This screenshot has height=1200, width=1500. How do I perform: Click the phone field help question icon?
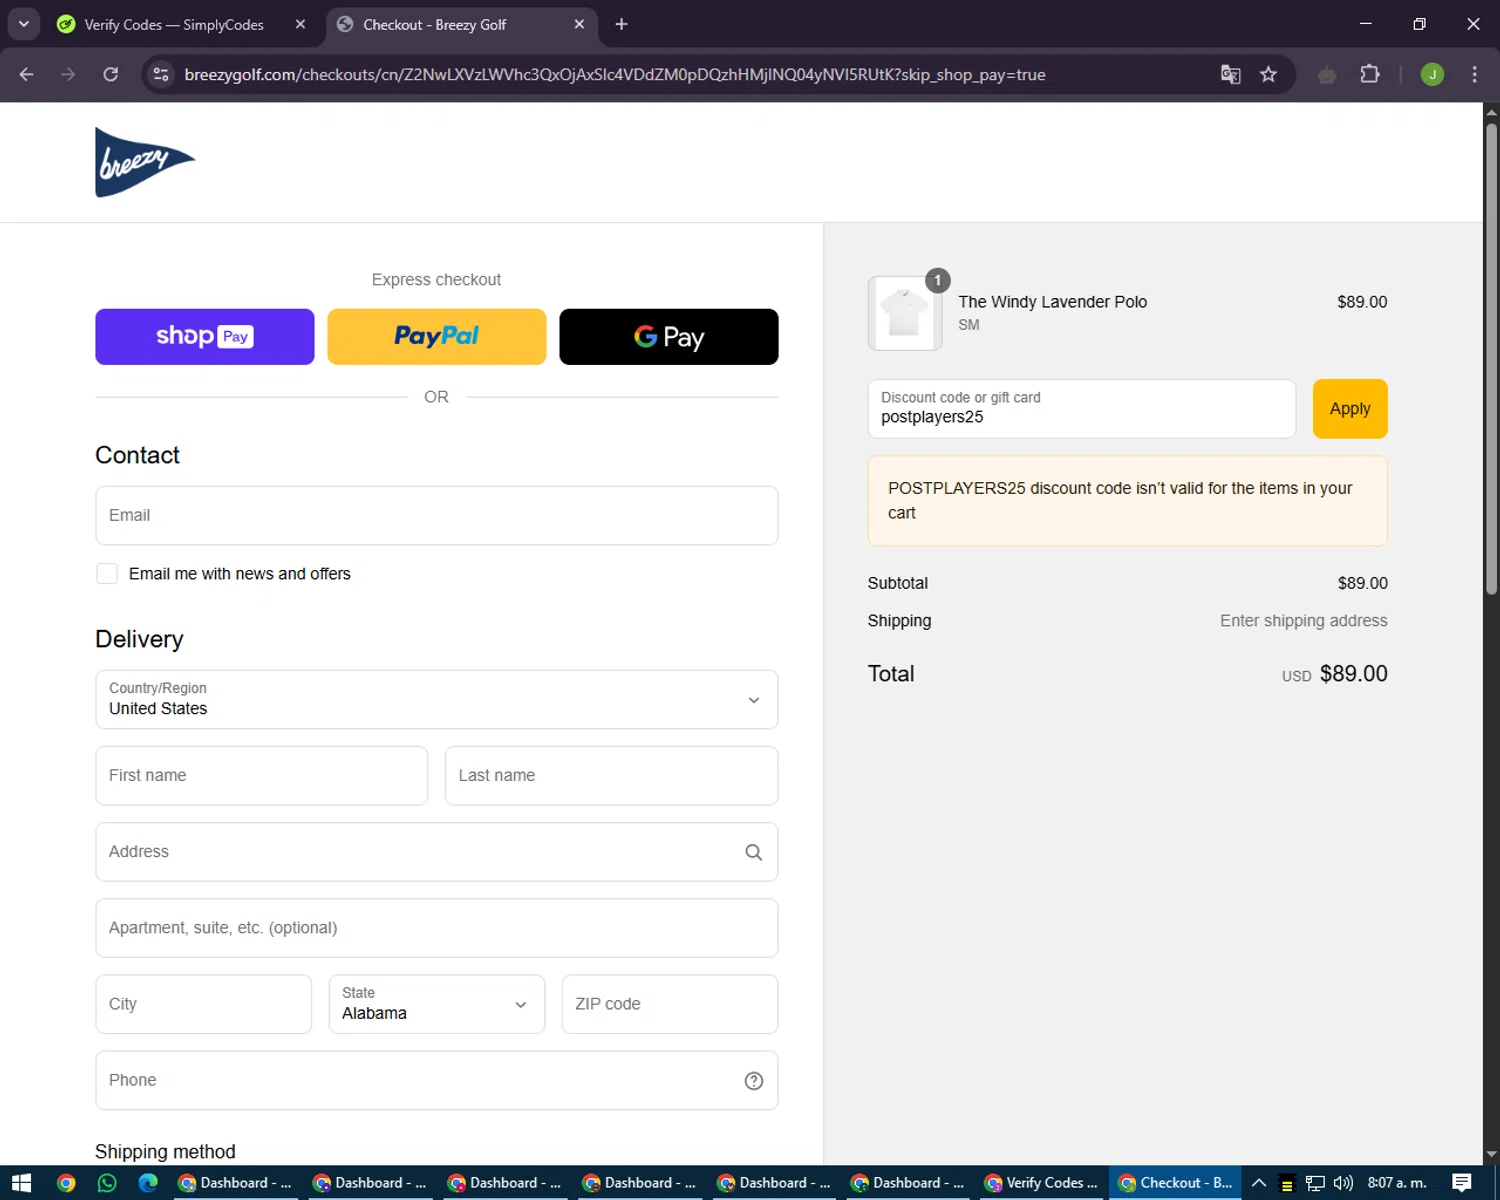click(754, 1080)
